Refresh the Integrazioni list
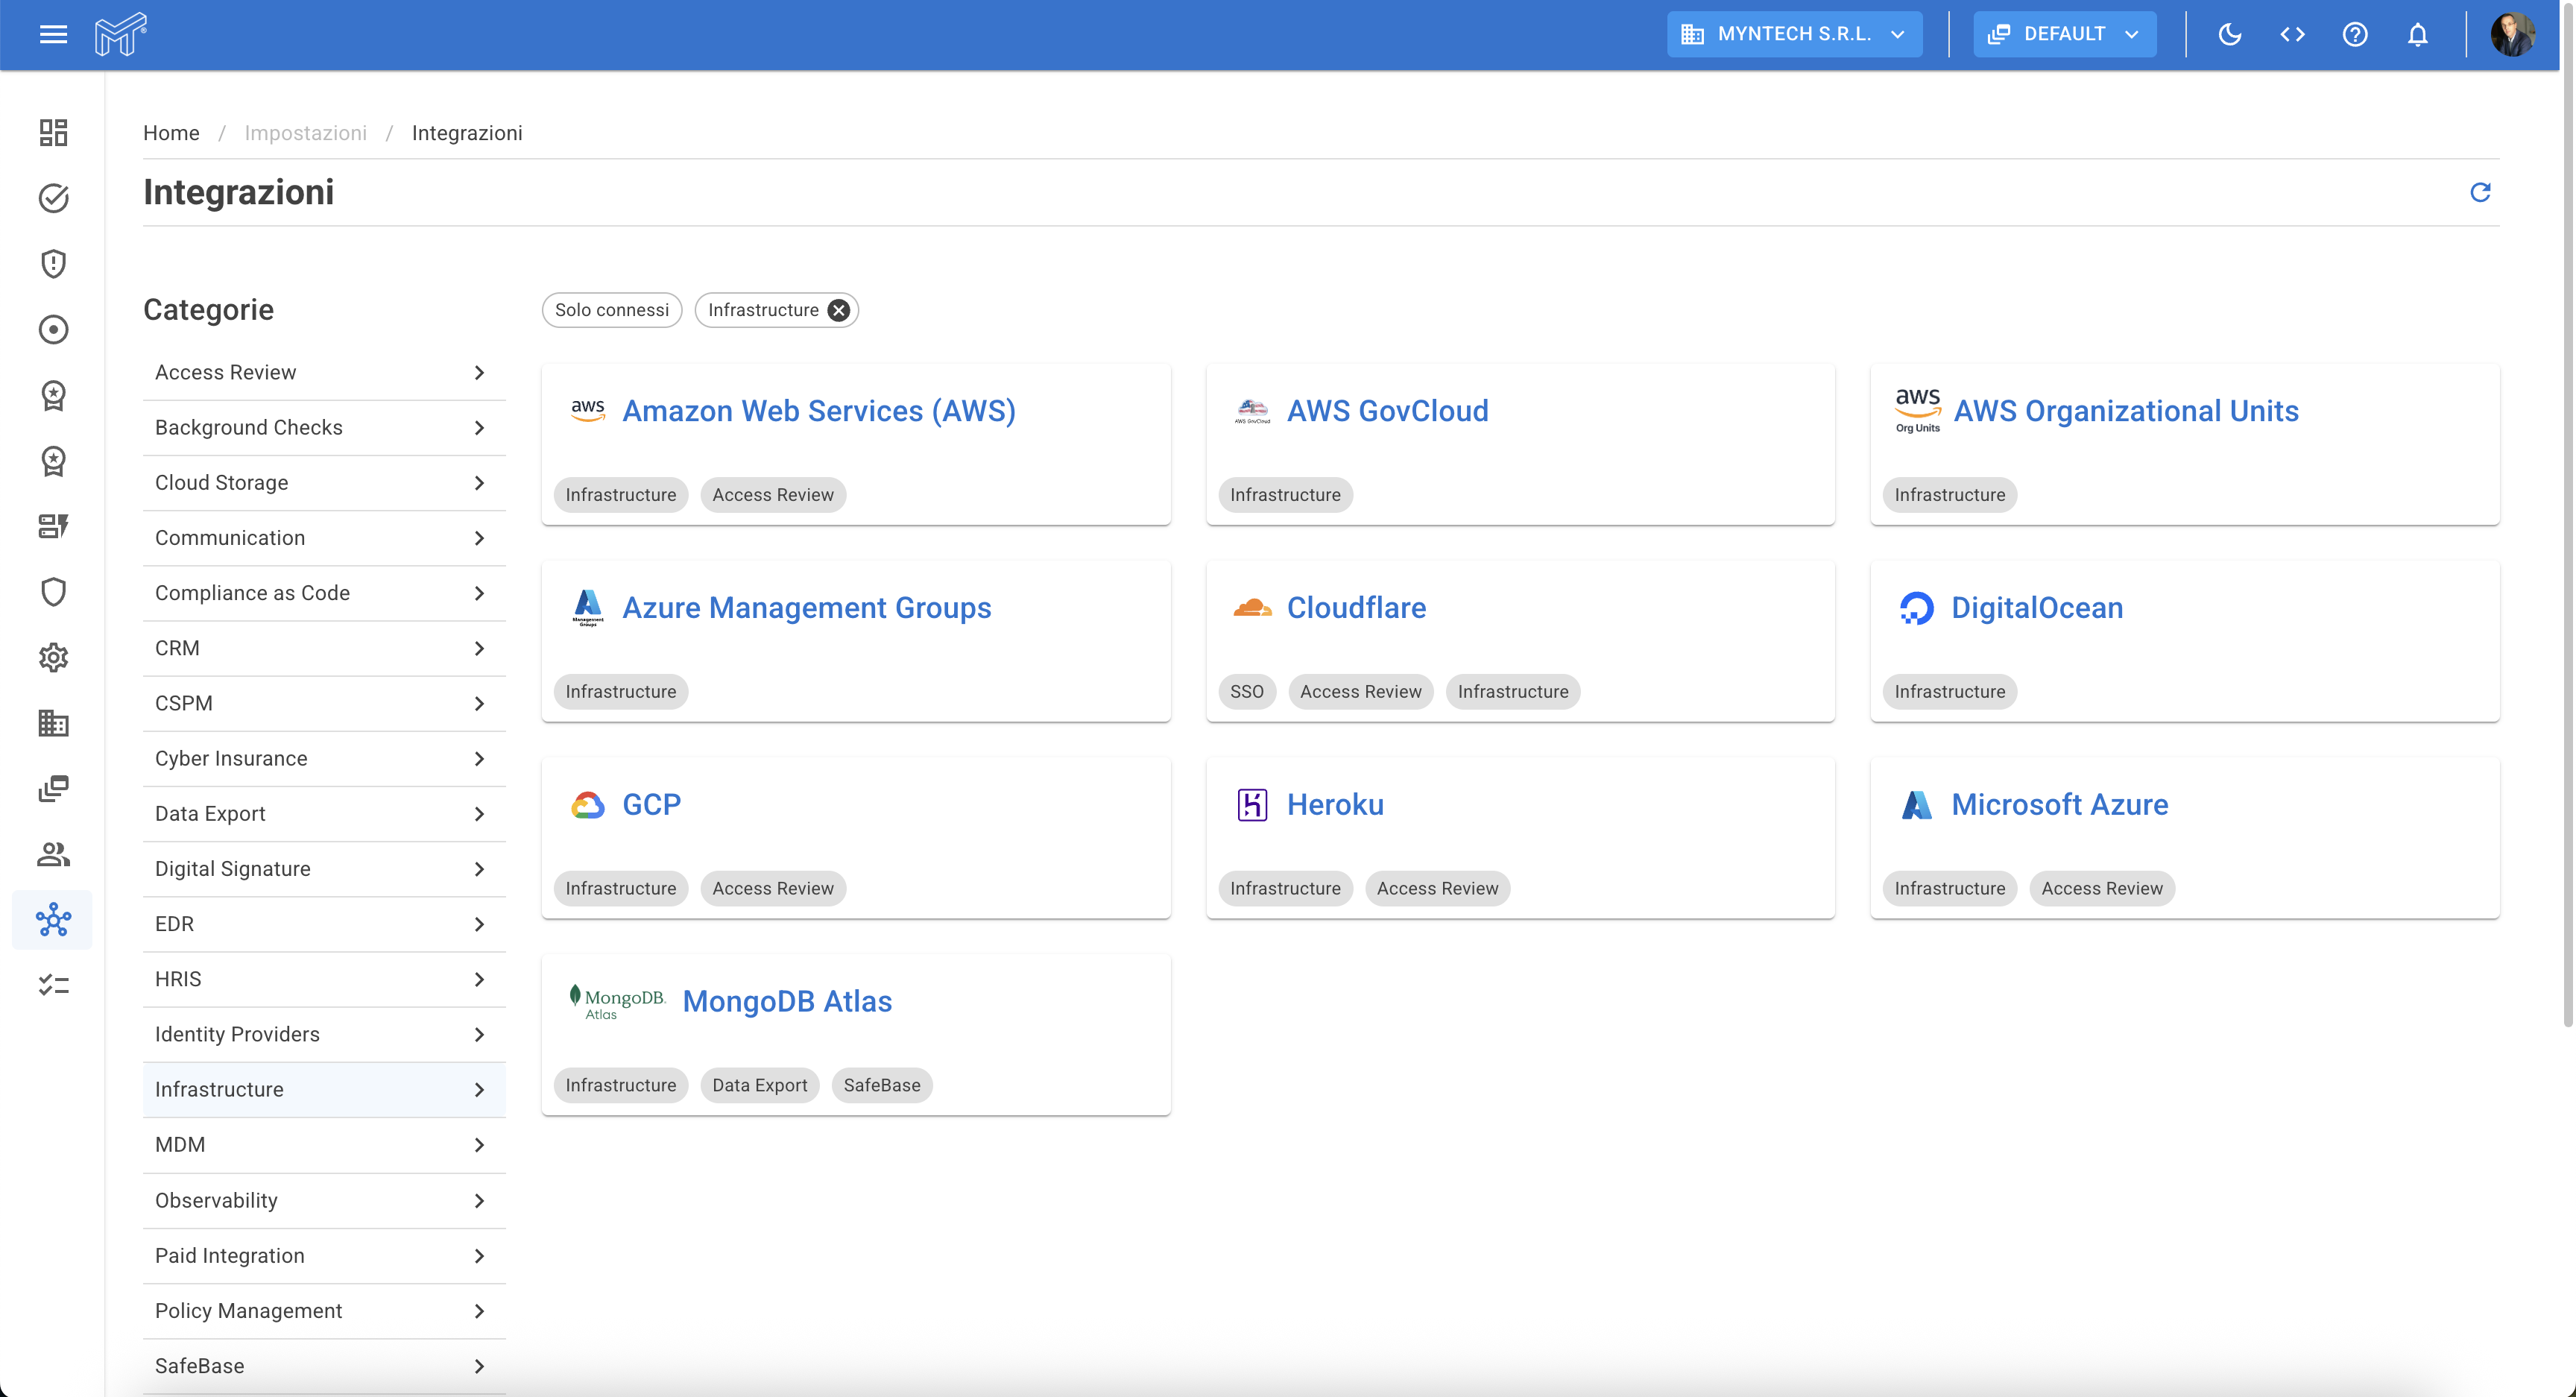The image size is (2576, 1397). 2480,192
